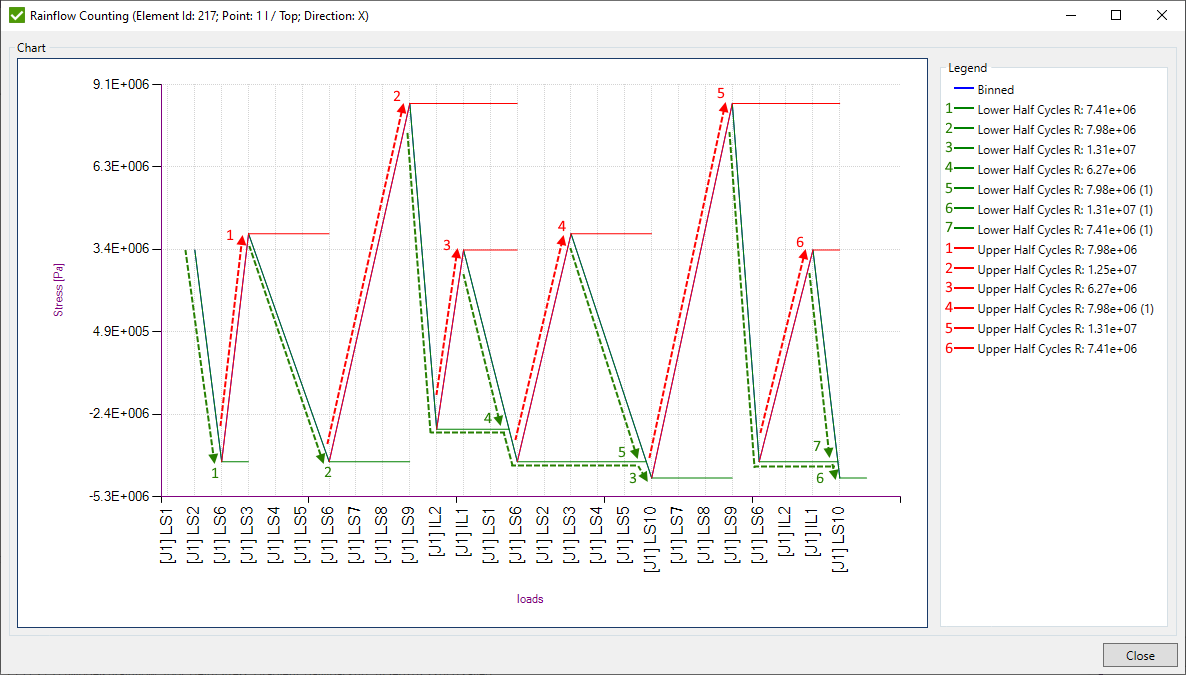Viewport: 1186px width, 675px height.
Task: Click the Stress [Pa] y-axis title
Action: point(58,291)
